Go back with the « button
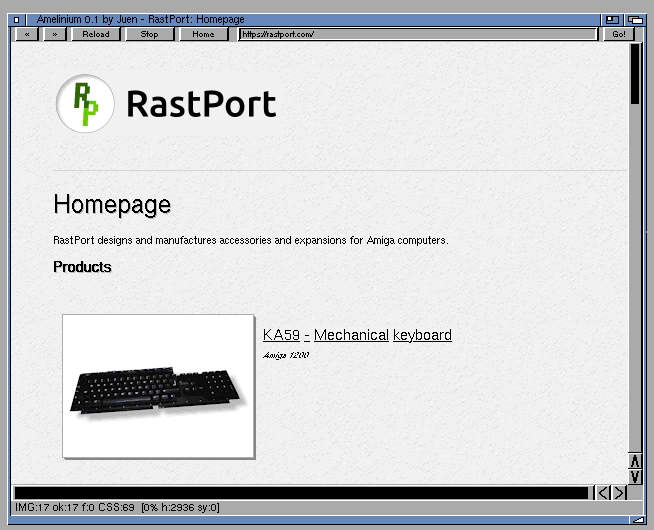This screenshot has height=530, width=654. click(x=27, y=34)
